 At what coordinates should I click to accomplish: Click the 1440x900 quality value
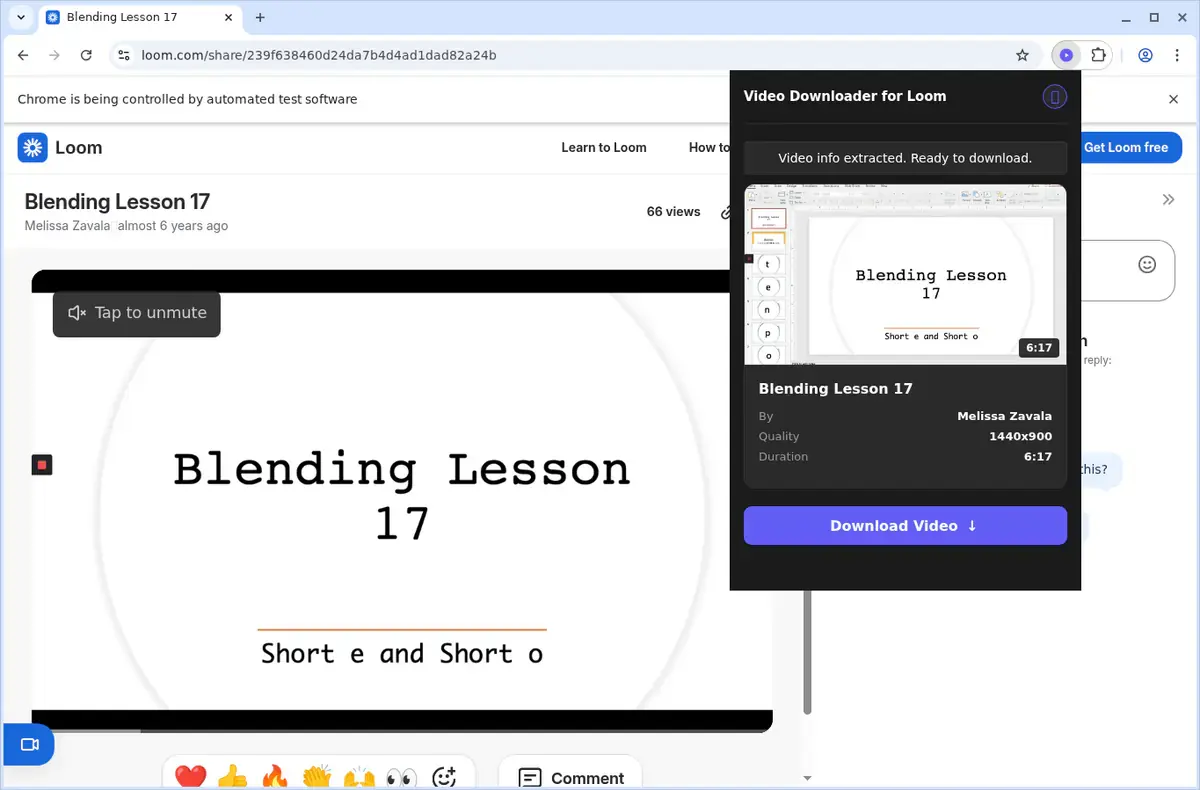click(1020, 436)
